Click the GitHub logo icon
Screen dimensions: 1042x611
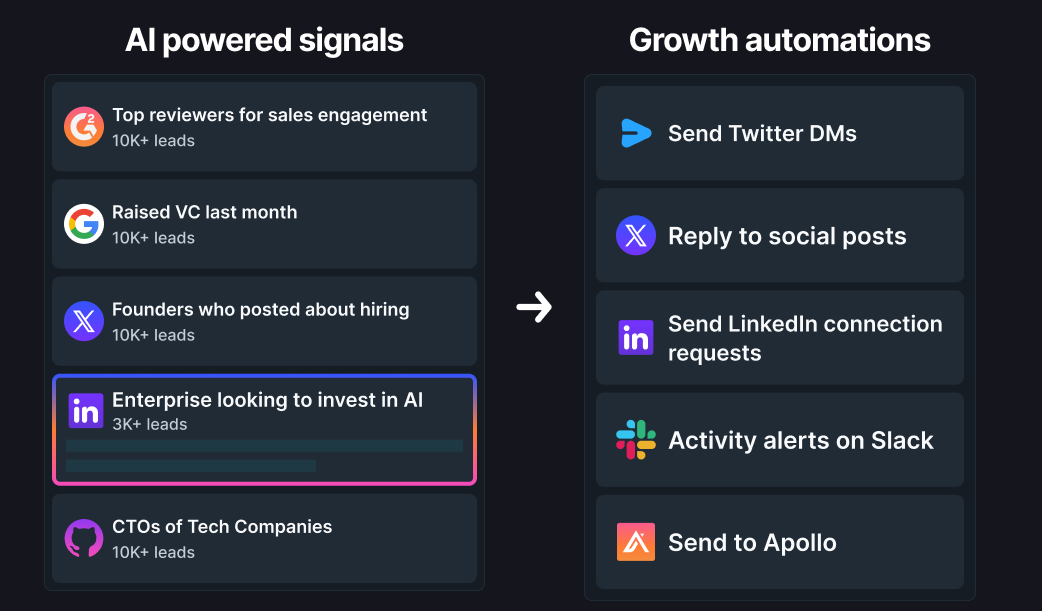coord(84,538)
